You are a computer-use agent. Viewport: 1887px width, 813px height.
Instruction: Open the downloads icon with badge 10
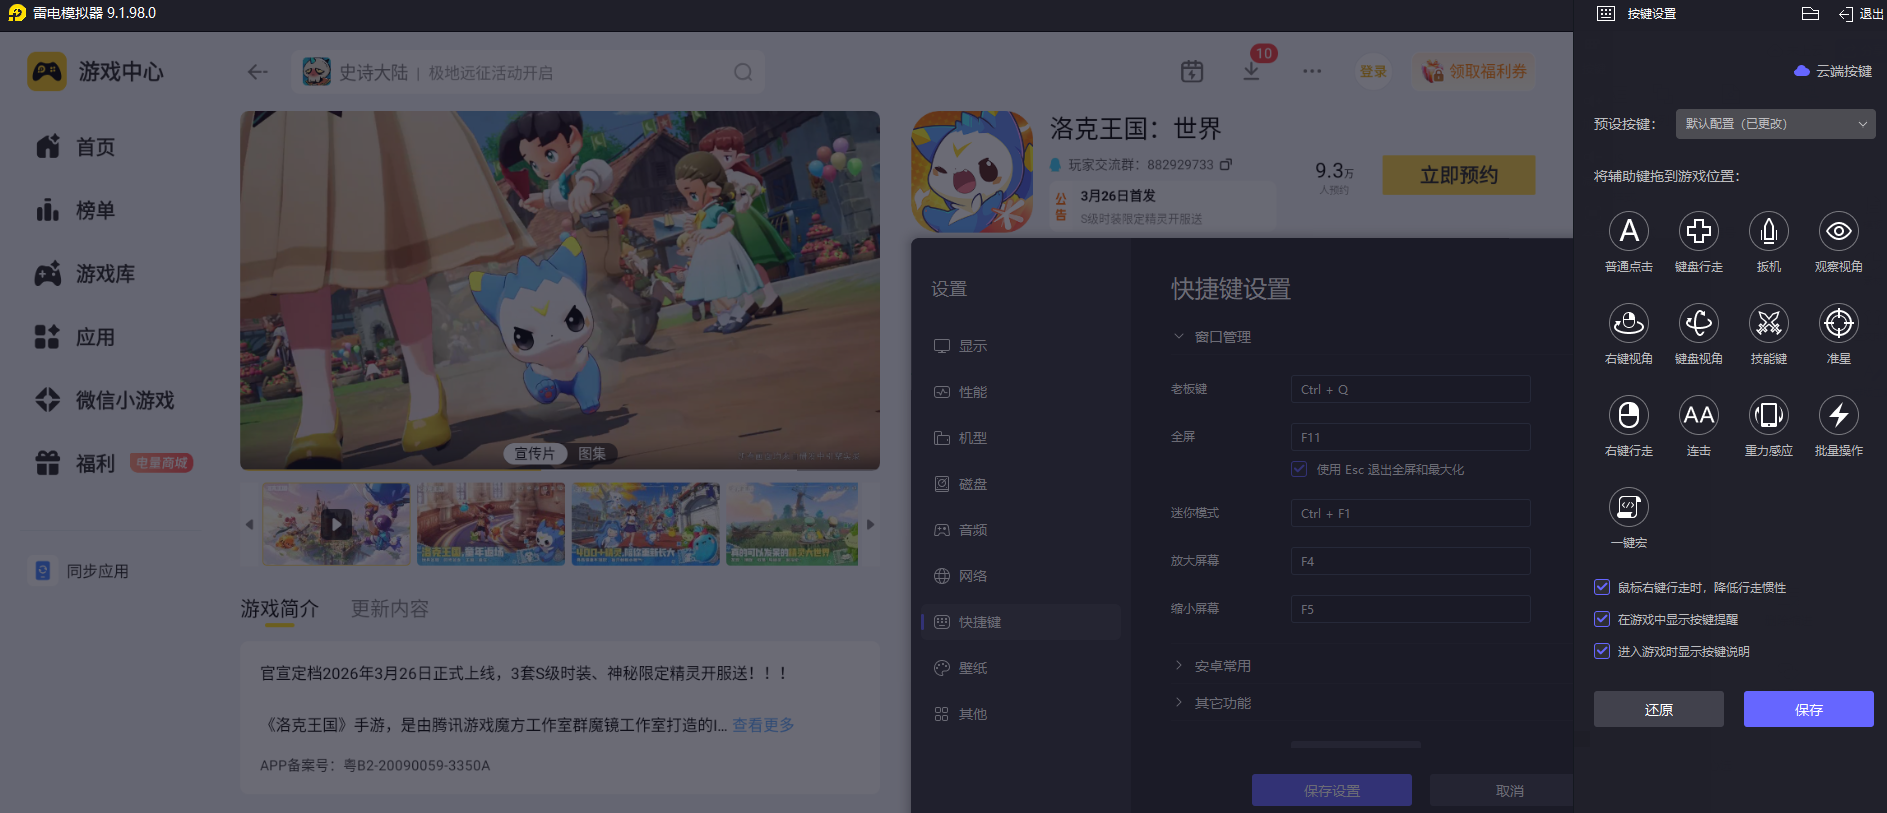1251,71
